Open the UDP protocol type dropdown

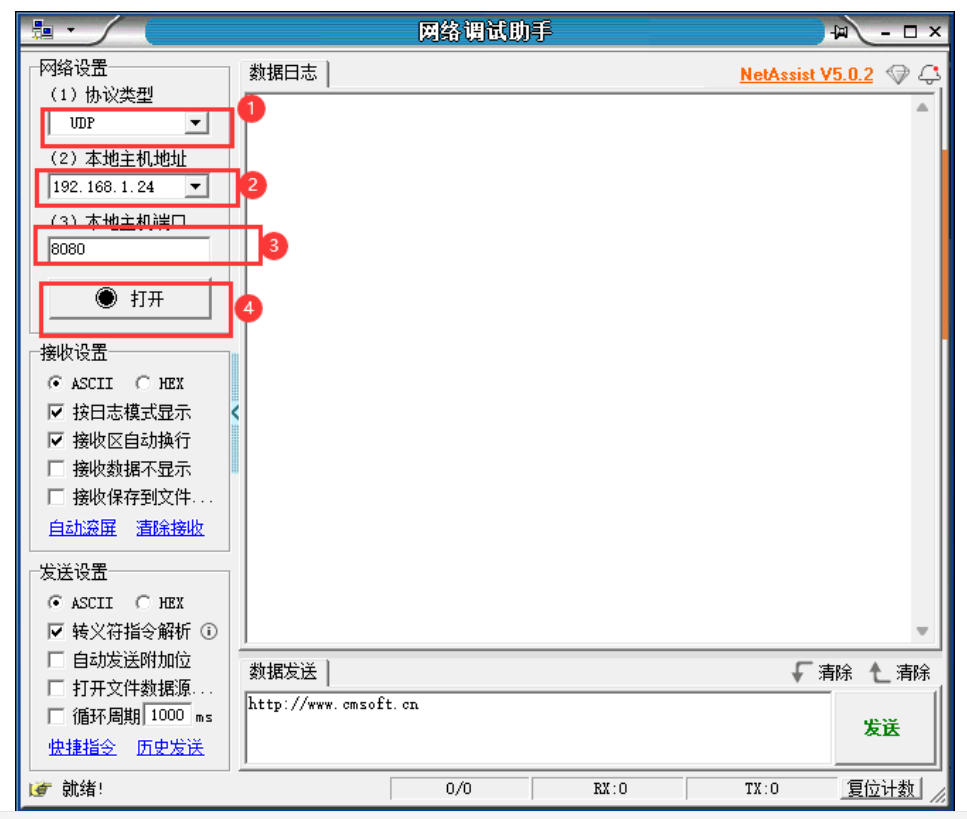[195, 123]
